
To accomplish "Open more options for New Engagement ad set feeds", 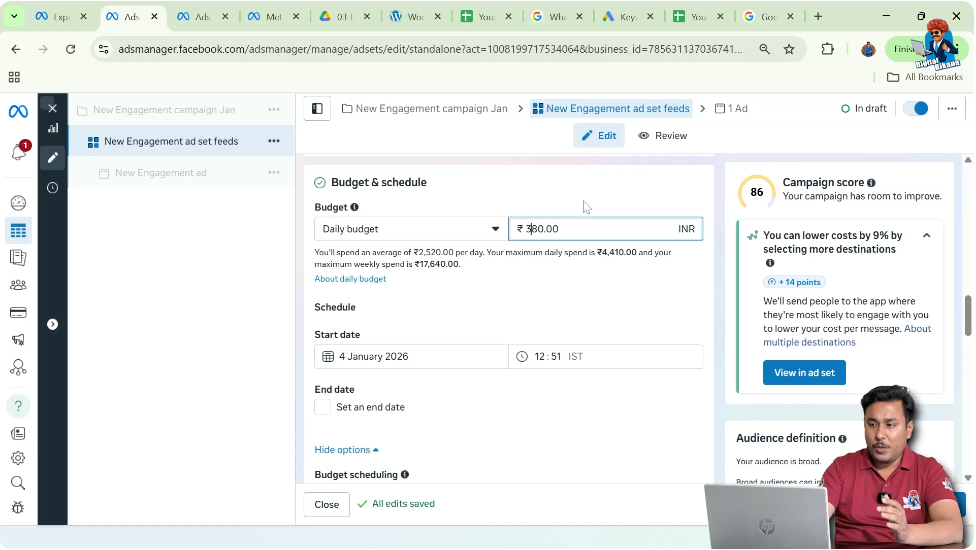I will pos(274,141).
